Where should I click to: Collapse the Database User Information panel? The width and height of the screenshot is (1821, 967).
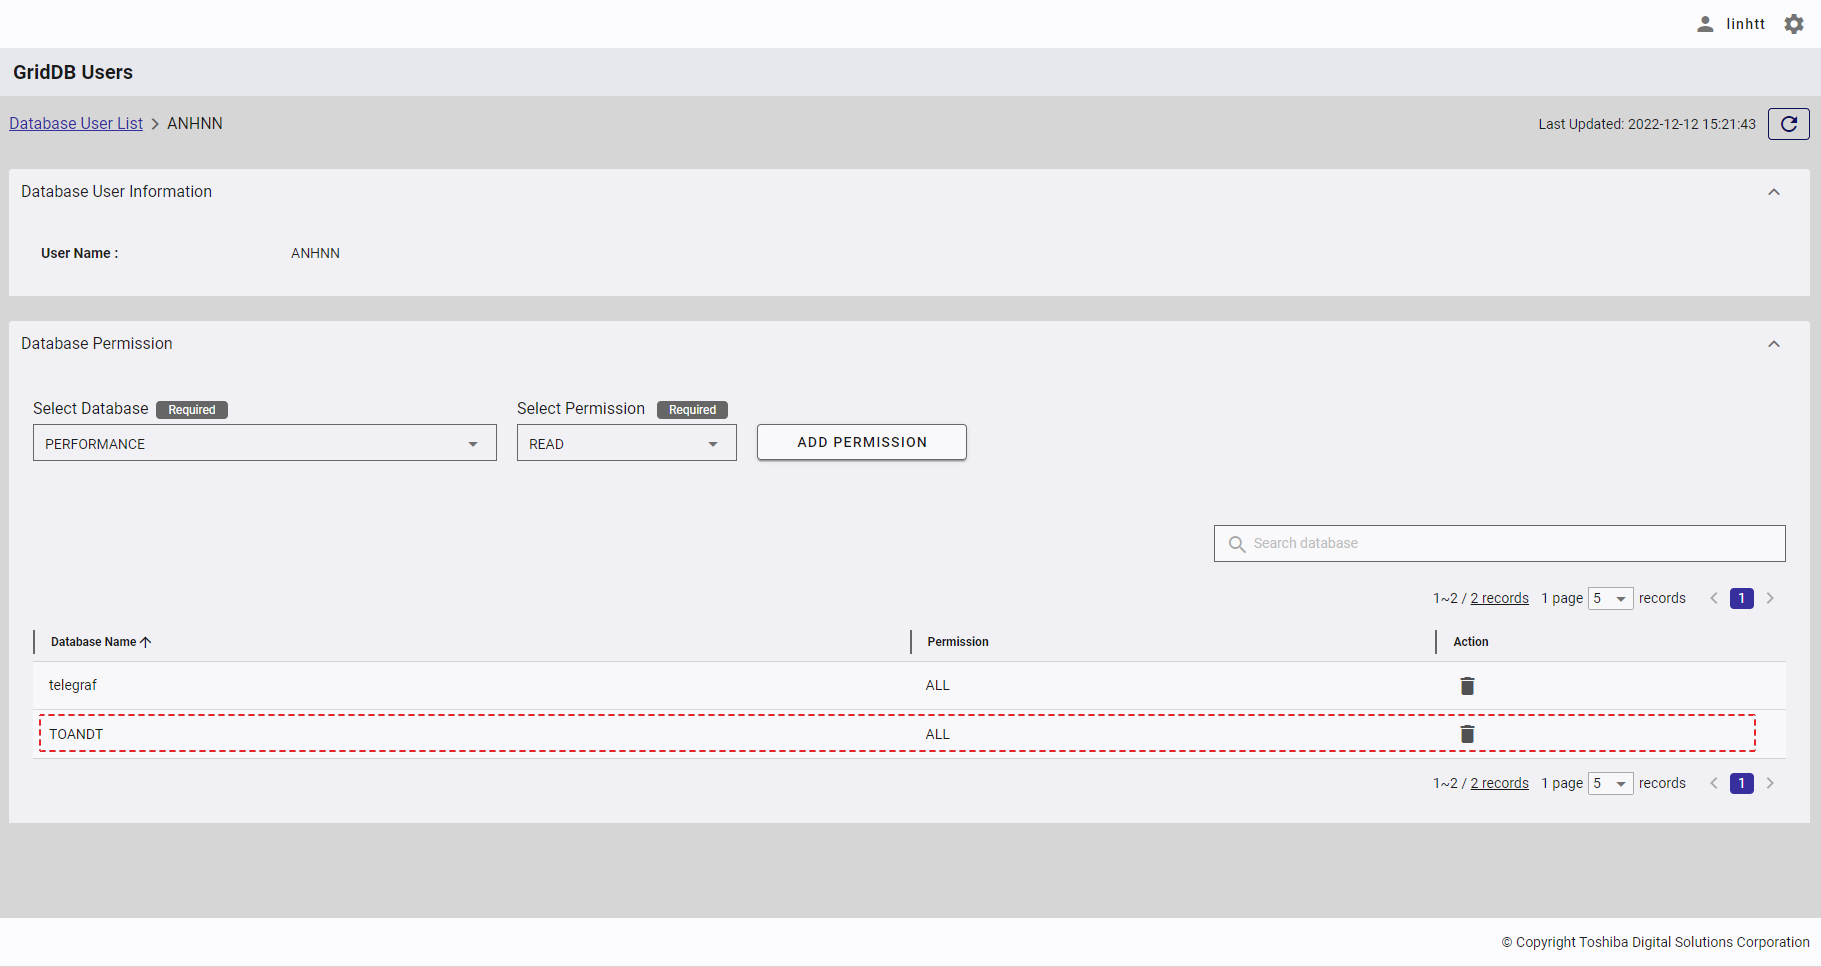coord(1774,192)
